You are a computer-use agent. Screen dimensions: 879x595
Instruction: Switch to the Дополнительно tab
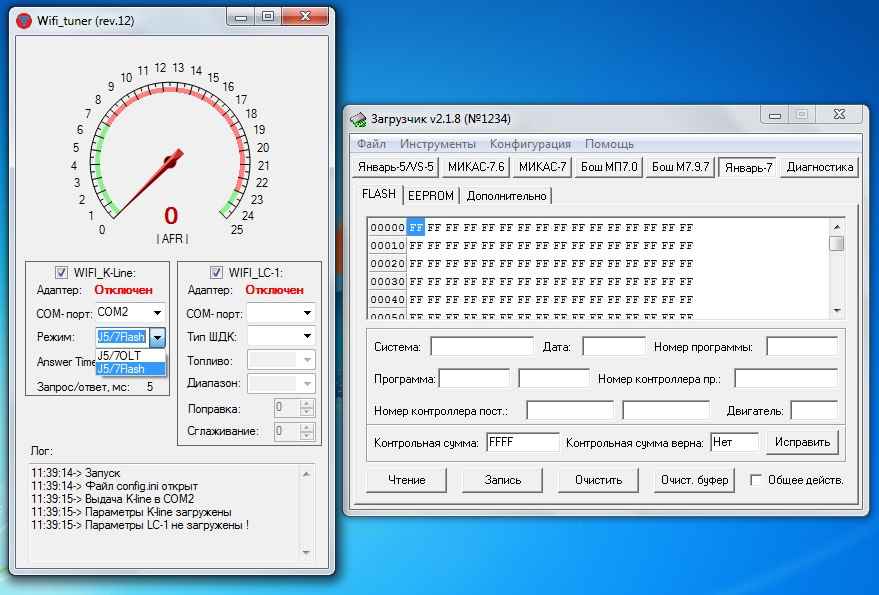[506, 195]
